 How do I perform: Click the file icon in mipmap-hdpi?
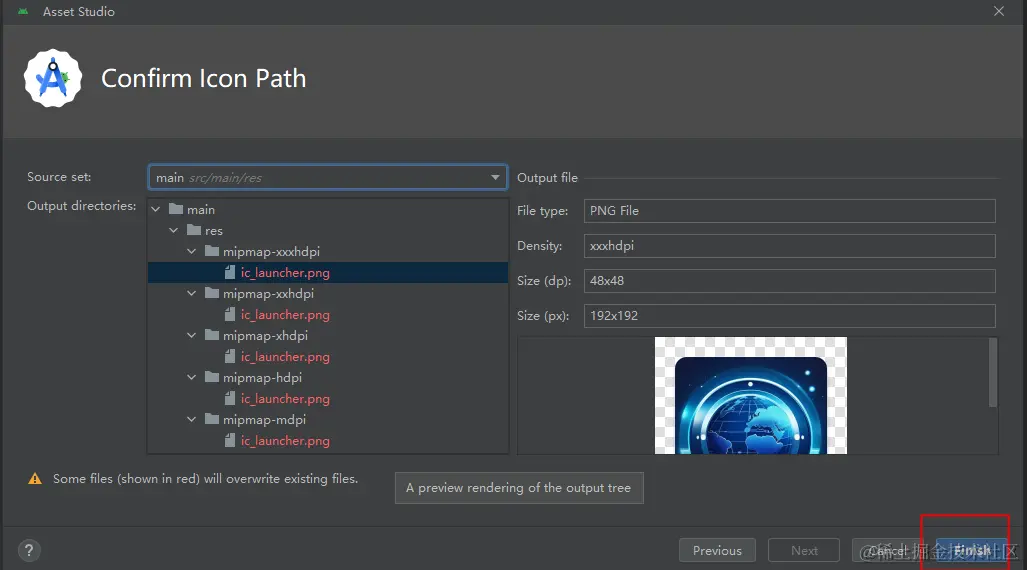pos(230,398)
